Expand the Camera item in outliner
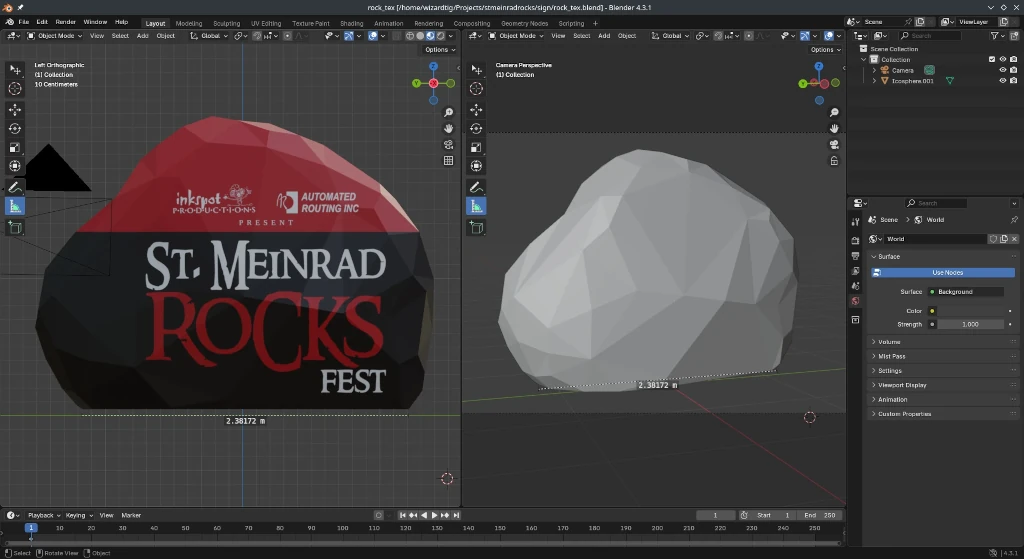Viewport: 1024px width, 559px height. 874,70
